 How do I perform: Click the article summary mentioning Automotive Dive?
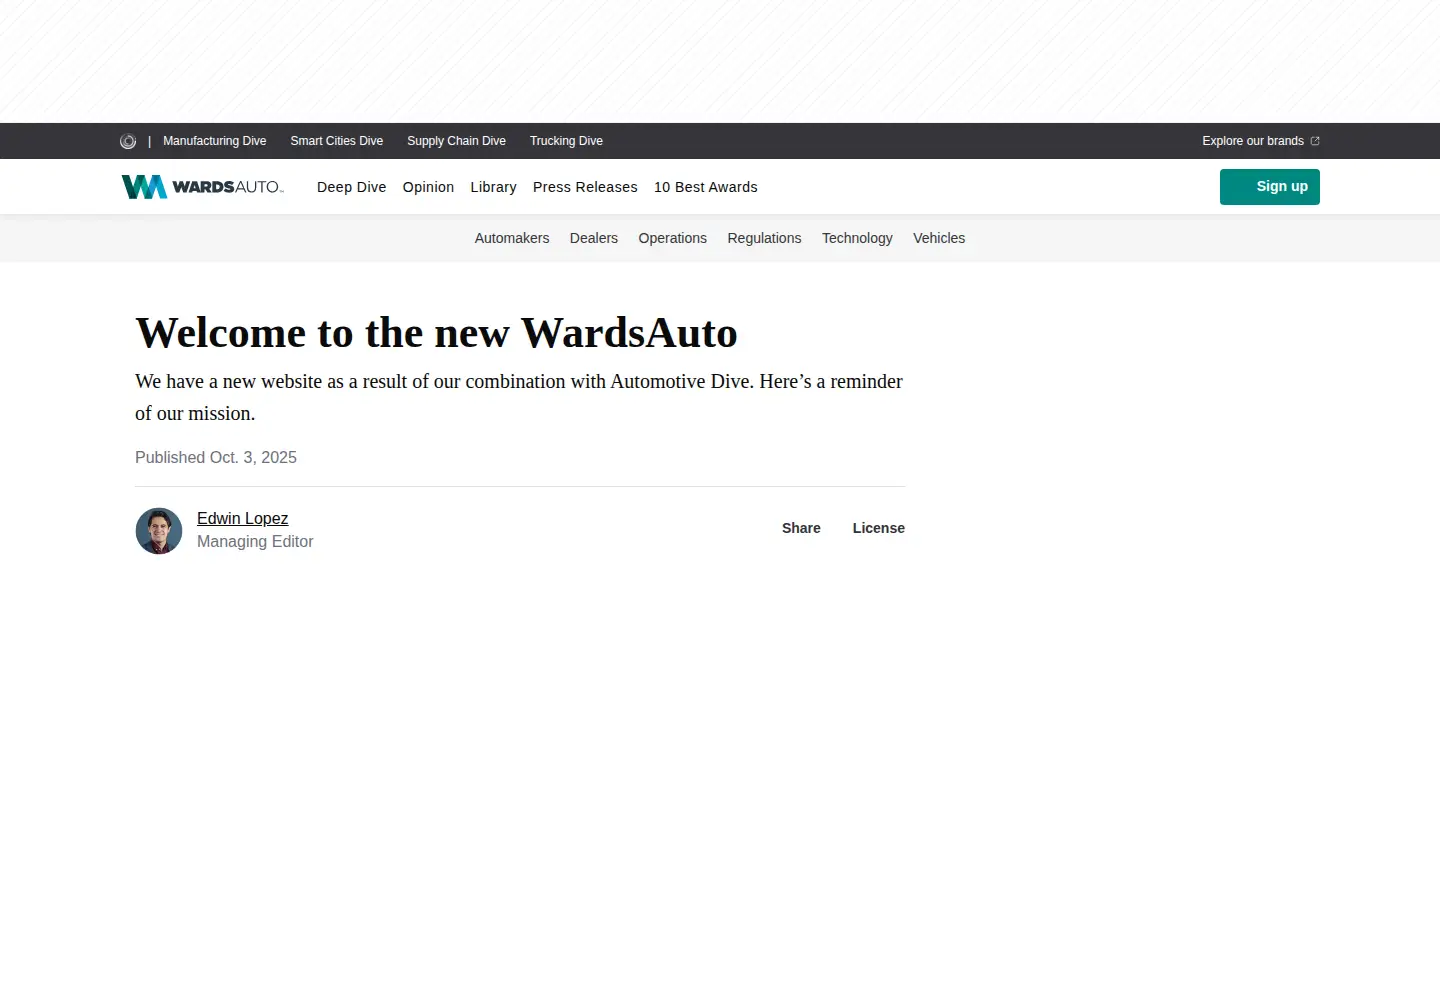coord(519,397)
